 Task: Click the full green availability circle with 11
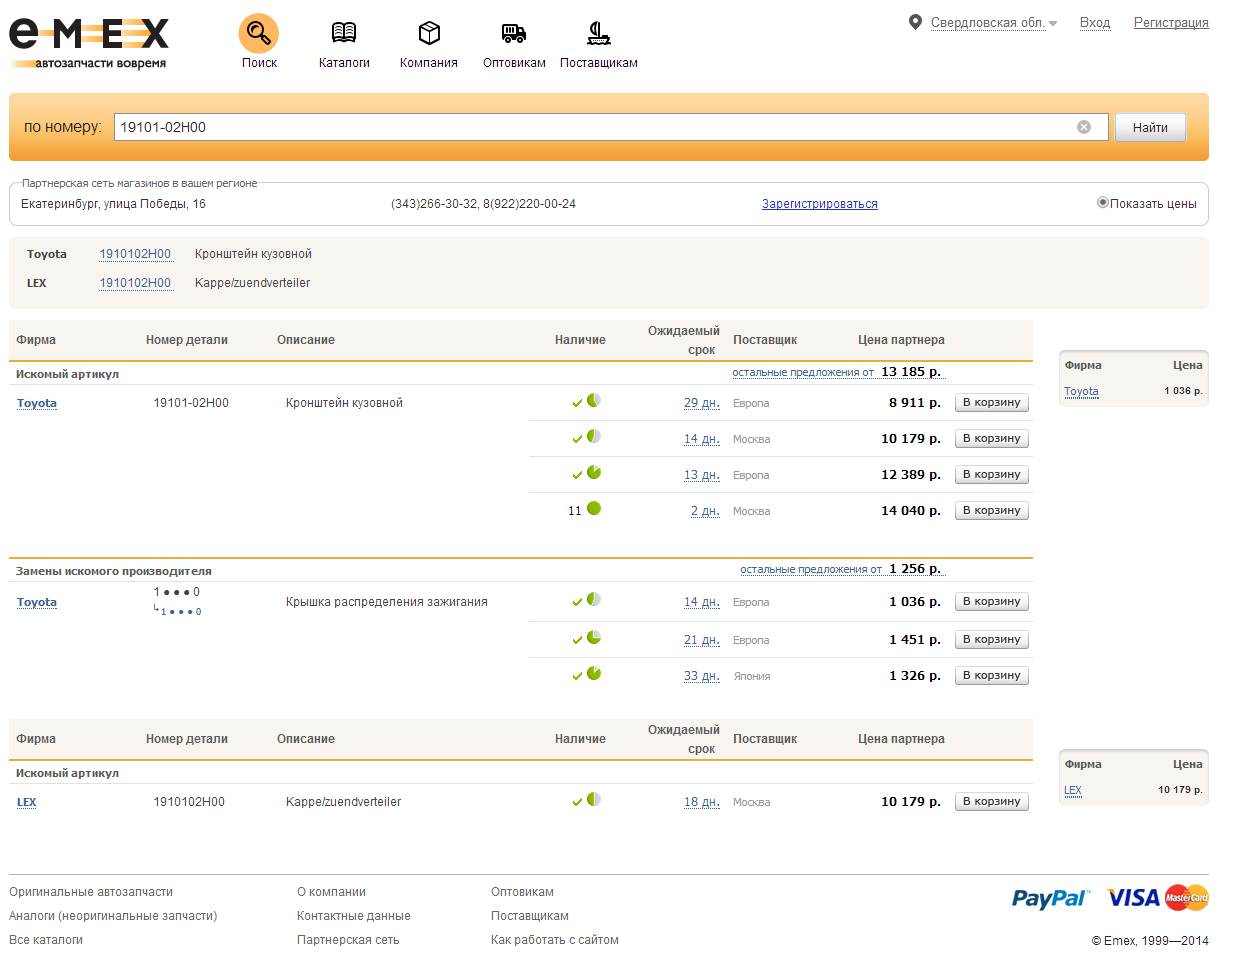coord(594,509)
